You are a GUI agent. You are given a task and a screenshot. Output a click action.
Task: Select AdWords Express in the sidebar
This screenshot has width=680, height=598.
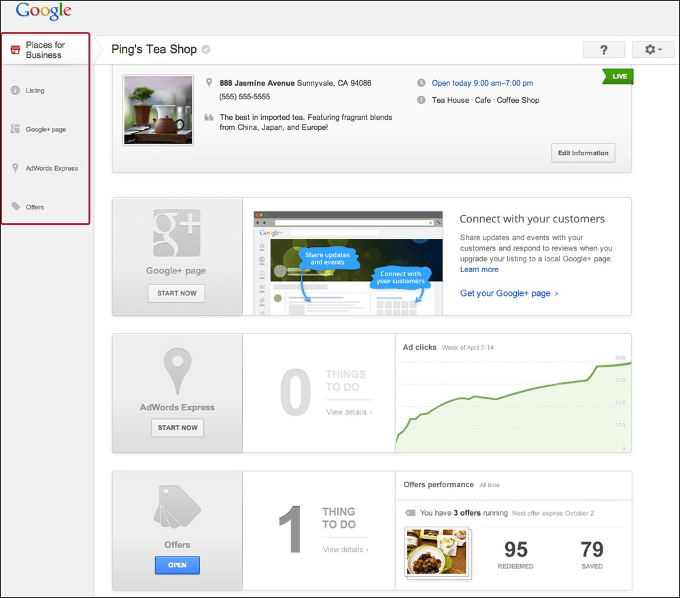click(x=52, y=168)
